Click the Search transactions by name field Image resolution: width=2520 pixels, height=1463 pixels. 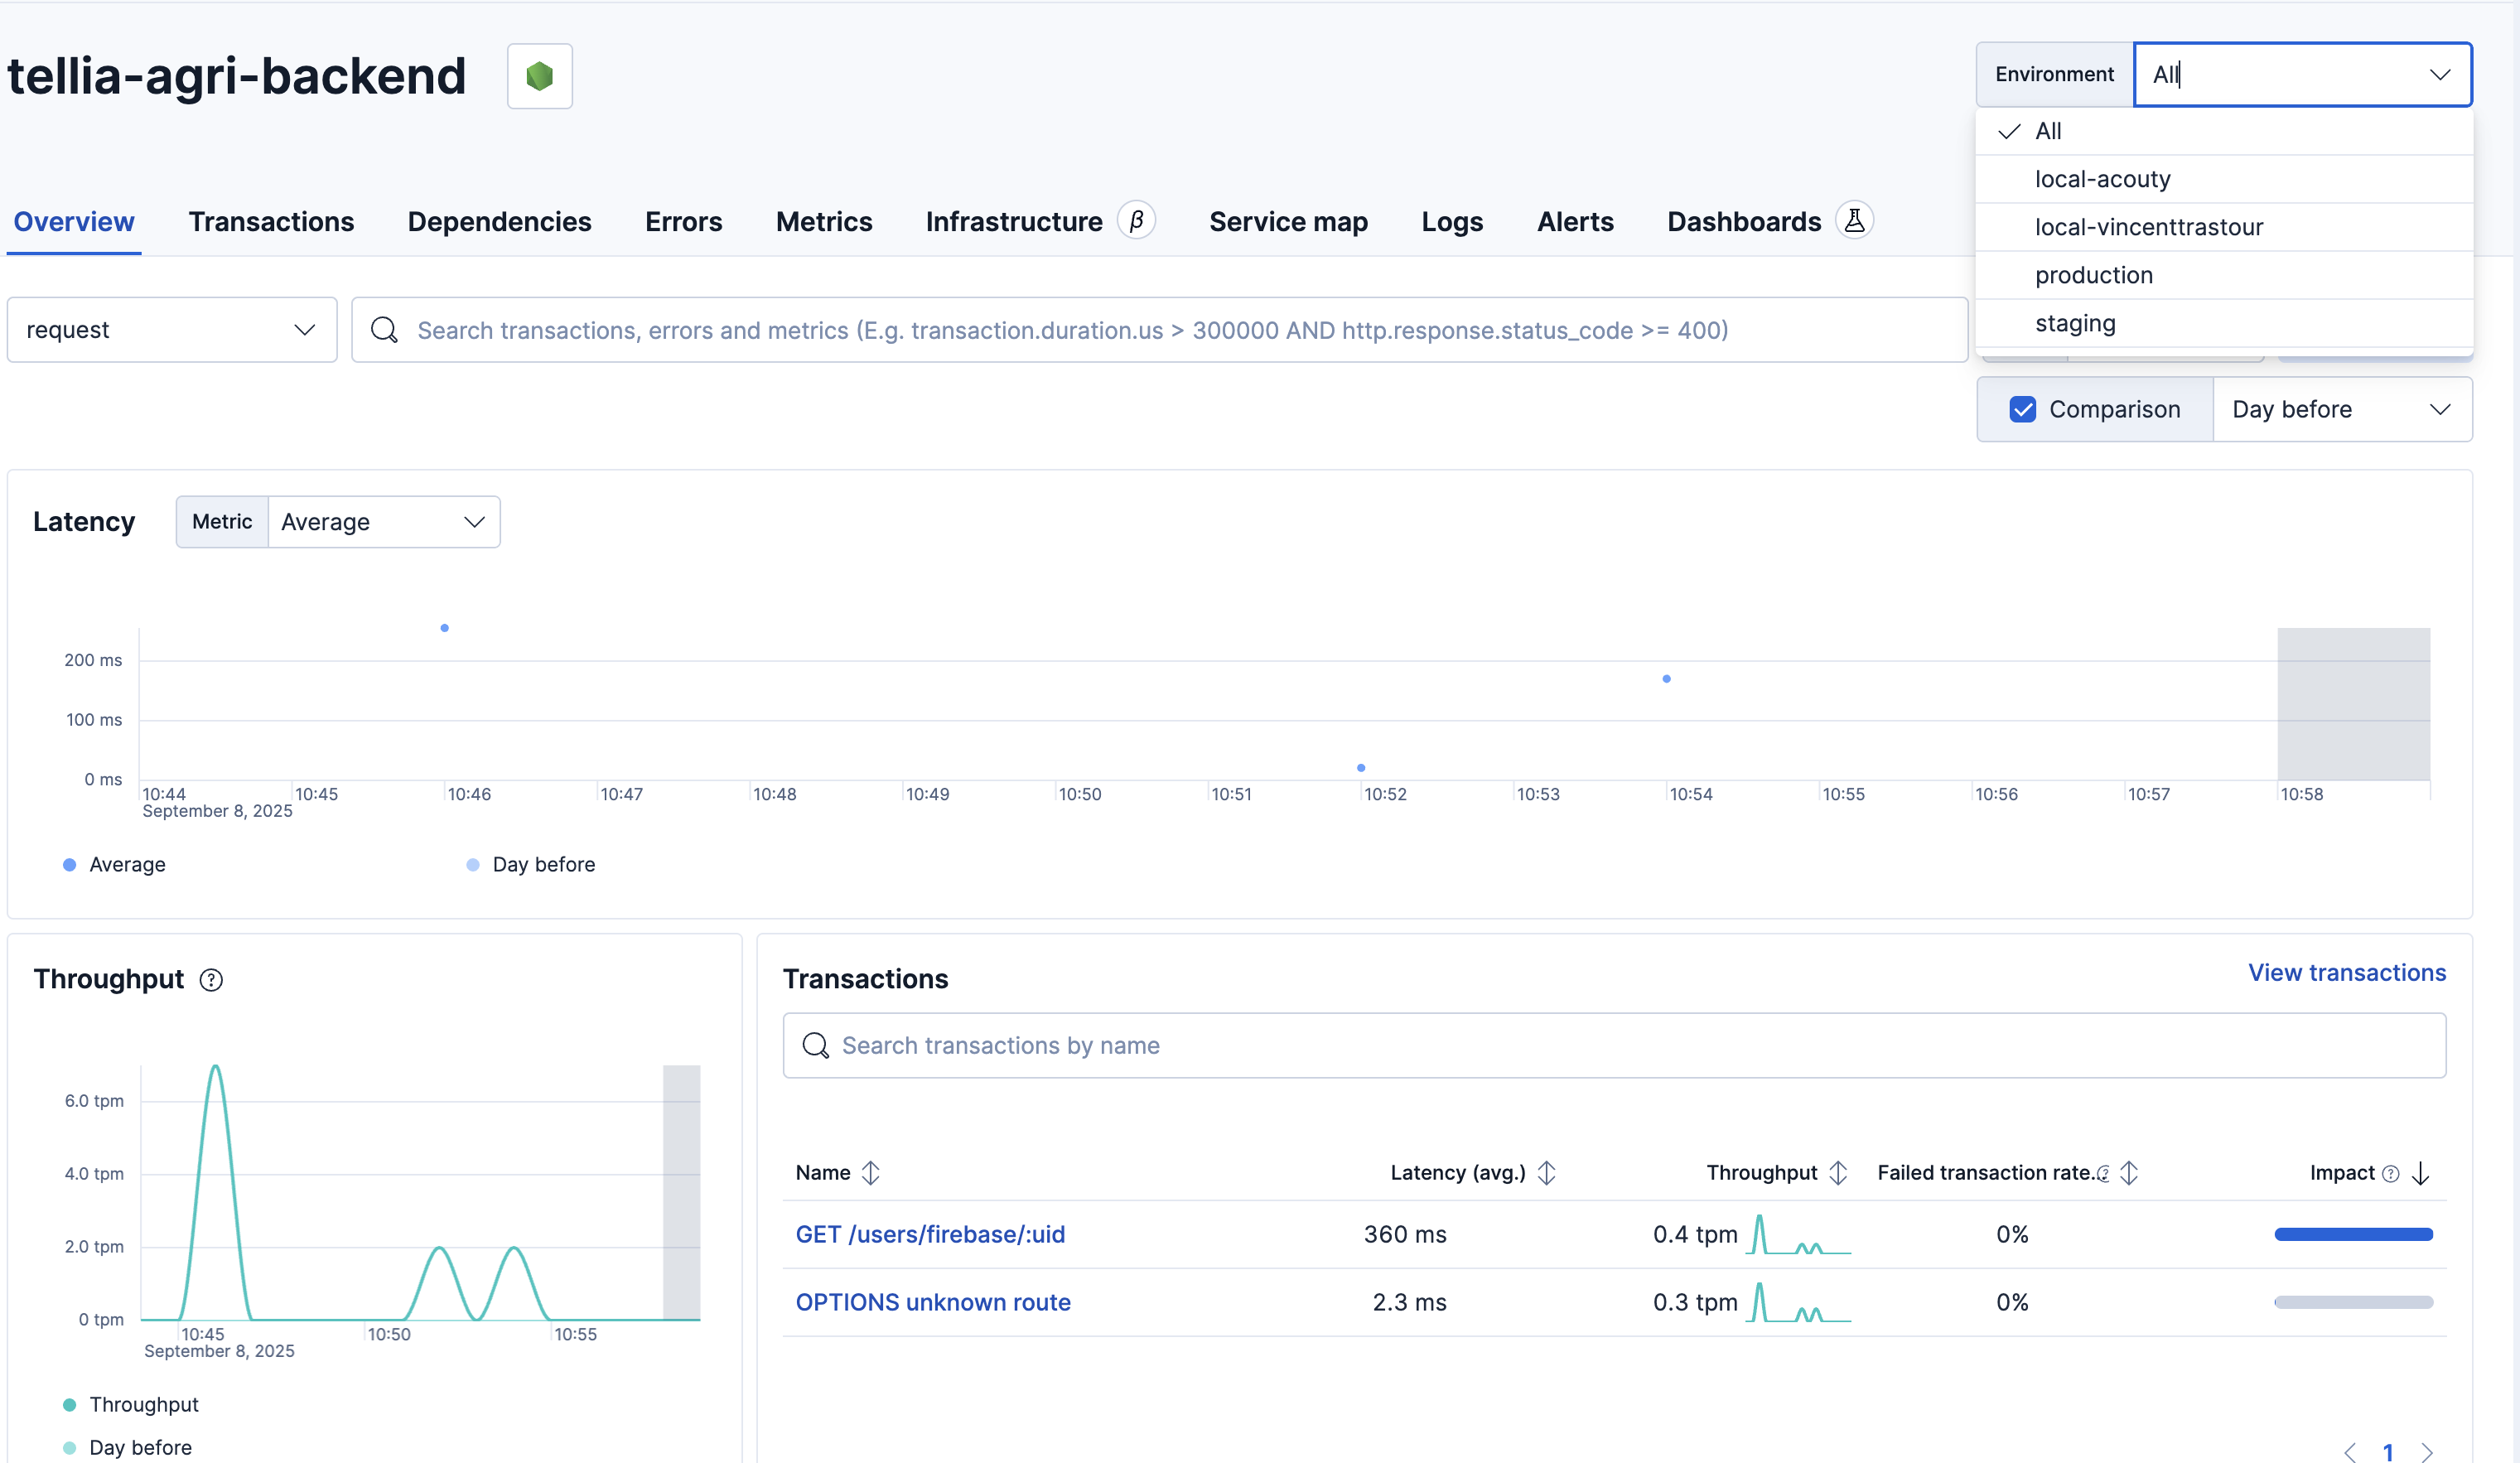point(1613,1045)
